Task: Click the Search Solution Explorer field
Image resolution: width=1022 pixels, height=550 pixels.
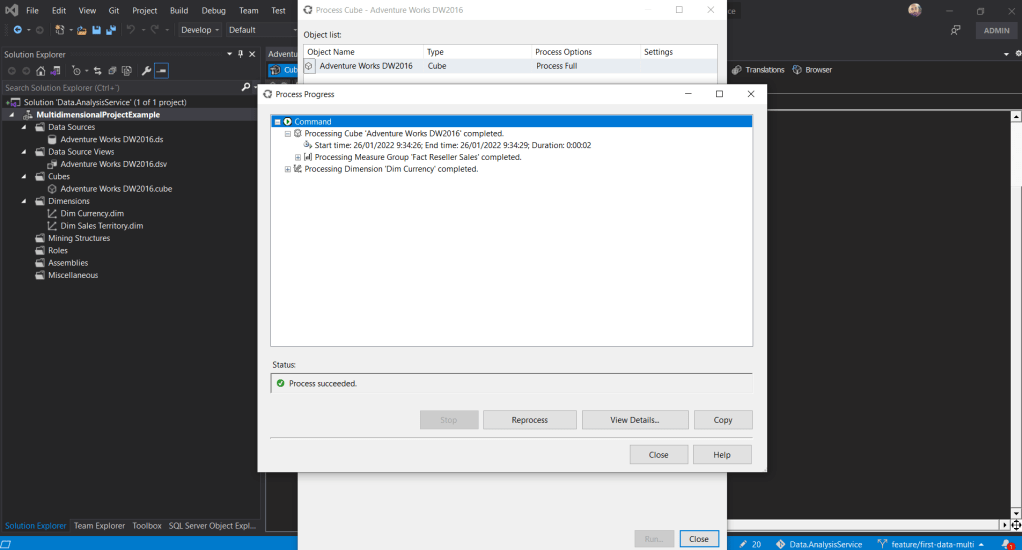Action: (x=120, y=88)
